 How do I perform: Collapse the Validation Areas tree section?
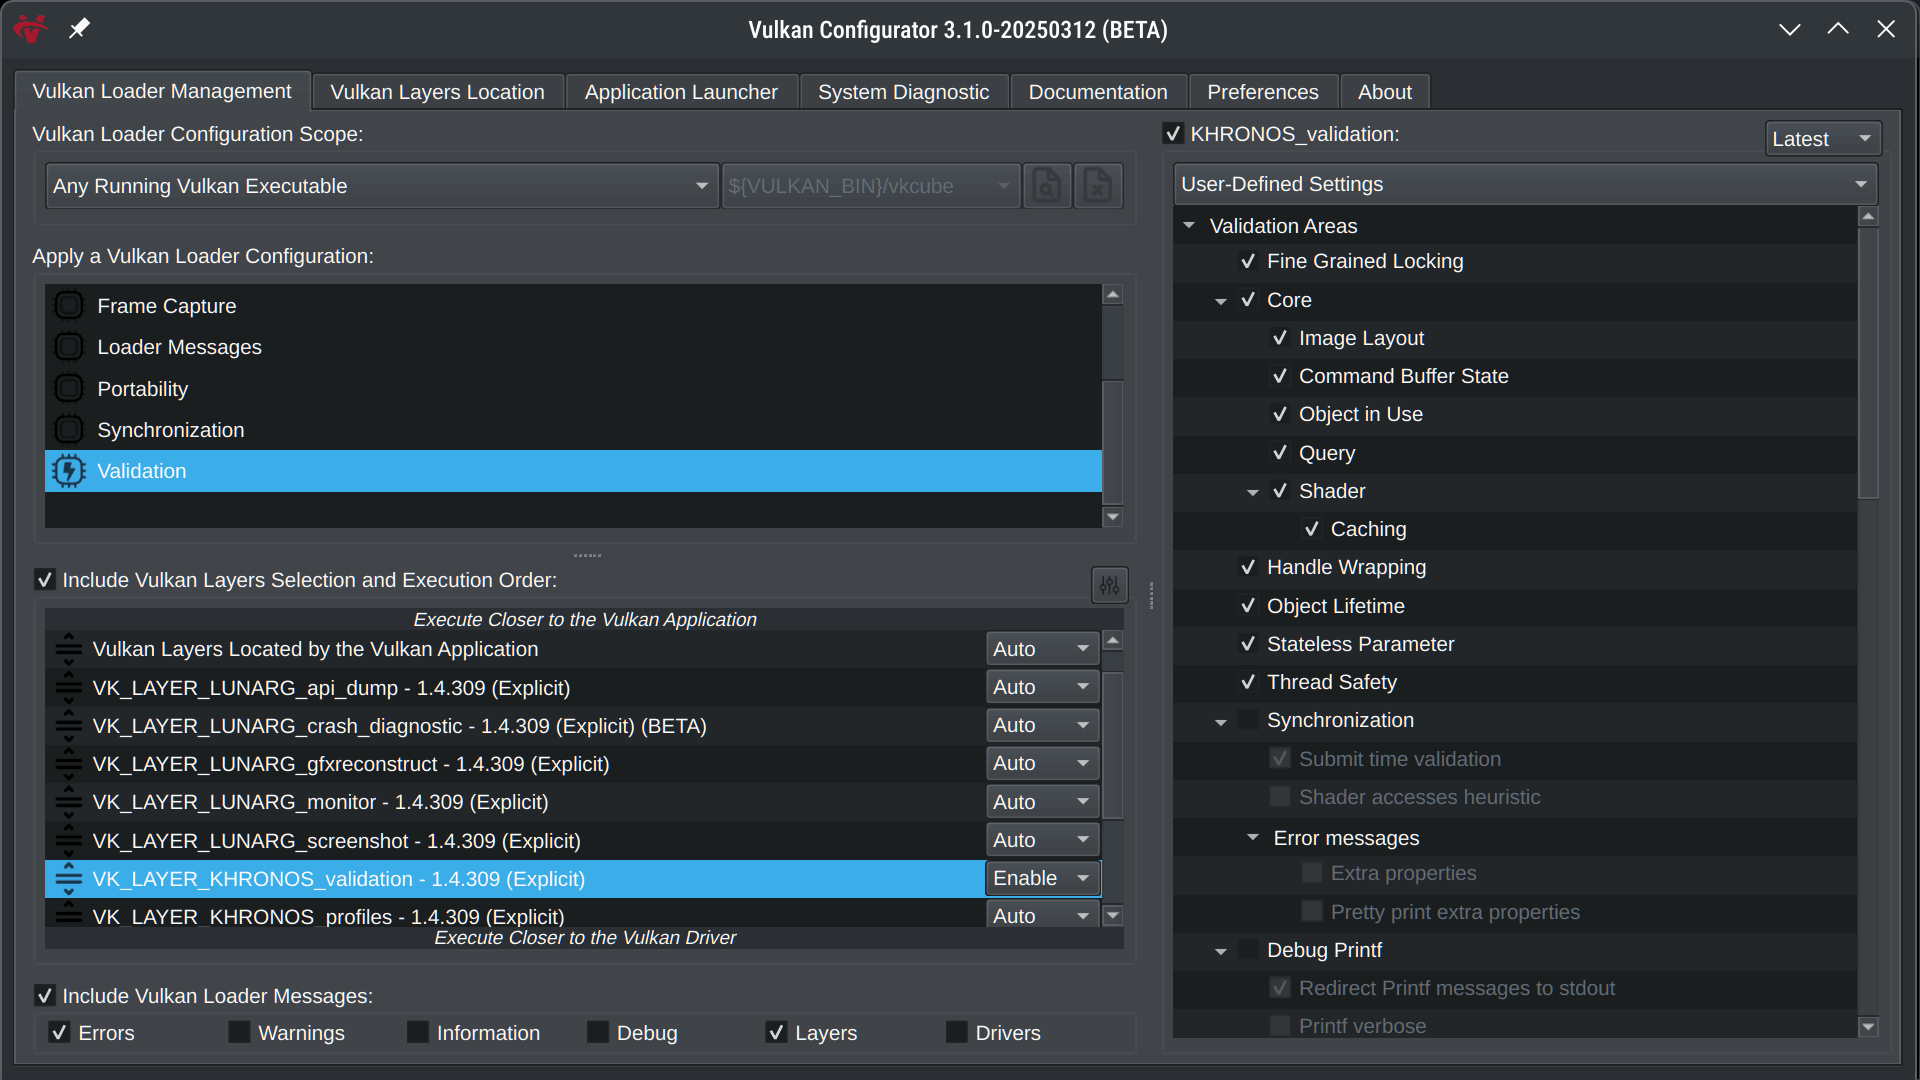pyautogui.click(x=1189, y=226)
